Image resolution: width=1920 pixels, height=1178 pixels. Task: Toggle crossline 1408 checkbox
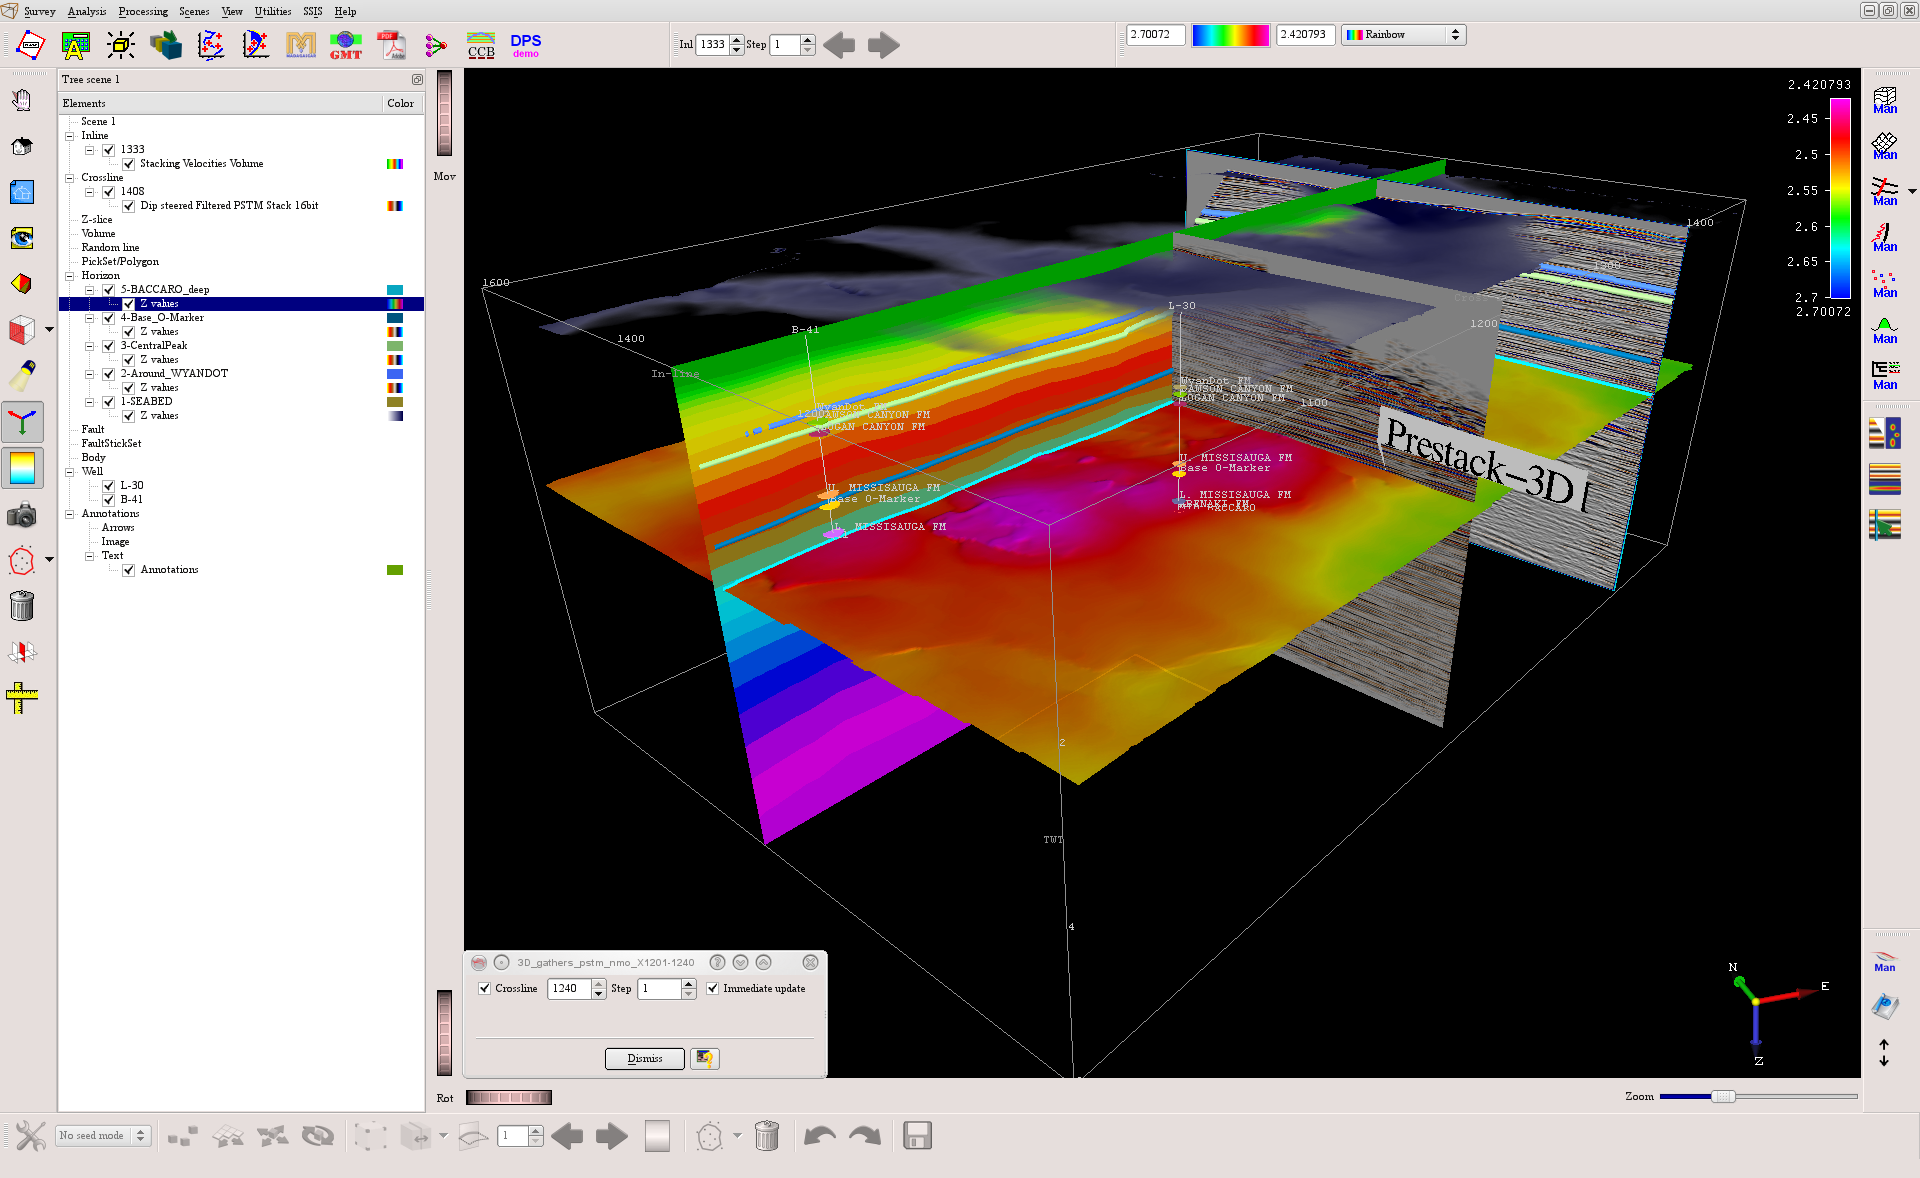(x=109, y=192)
